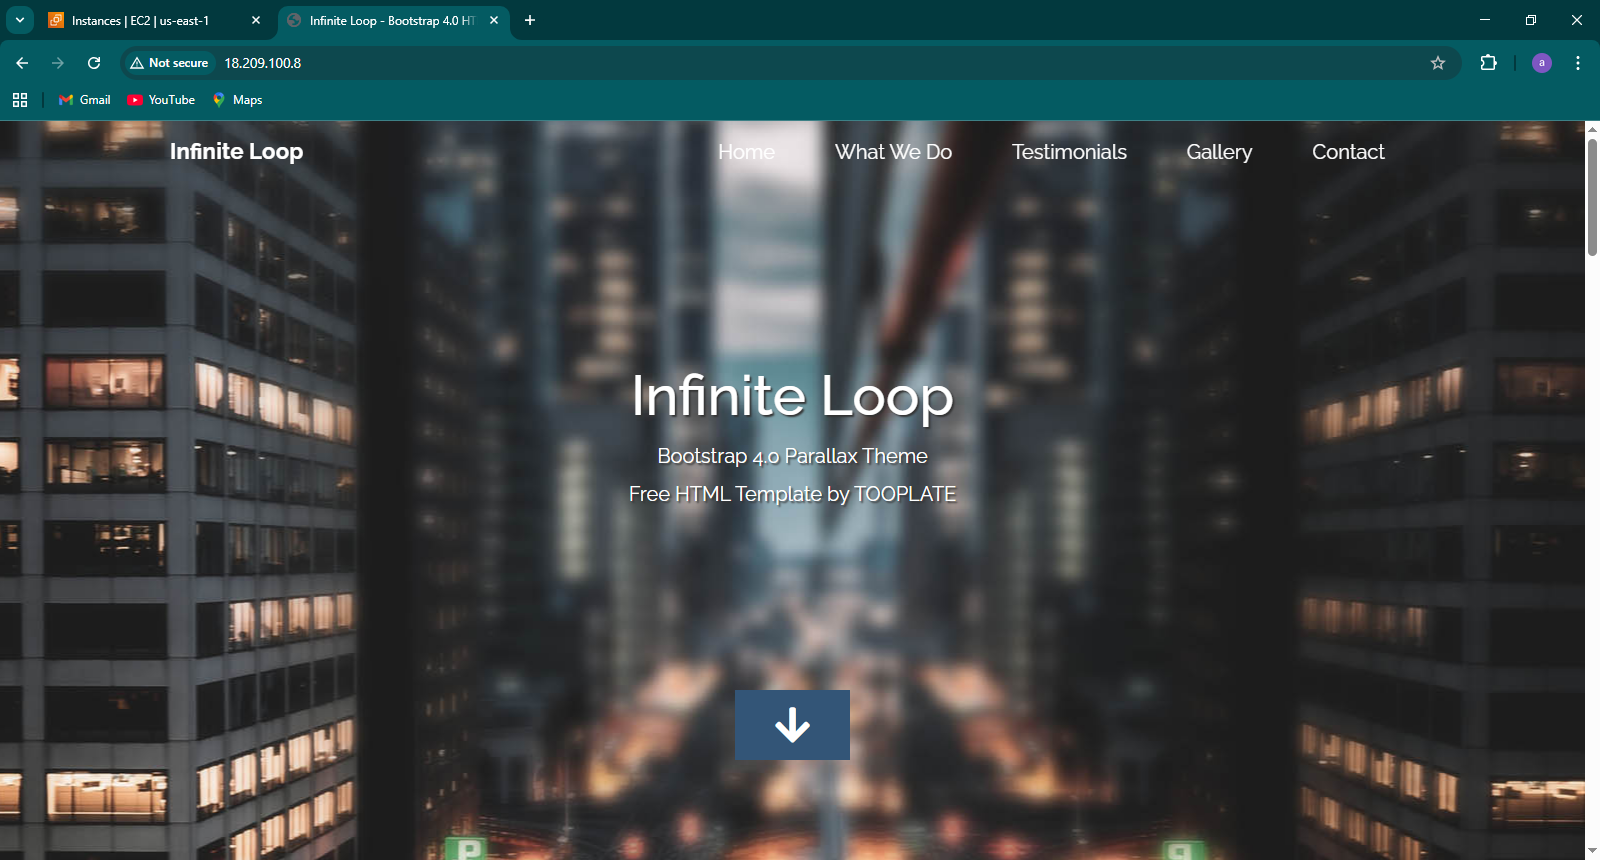Jump to the Testimonials section
This screenshot has width=1600, height=860.
1069,152
